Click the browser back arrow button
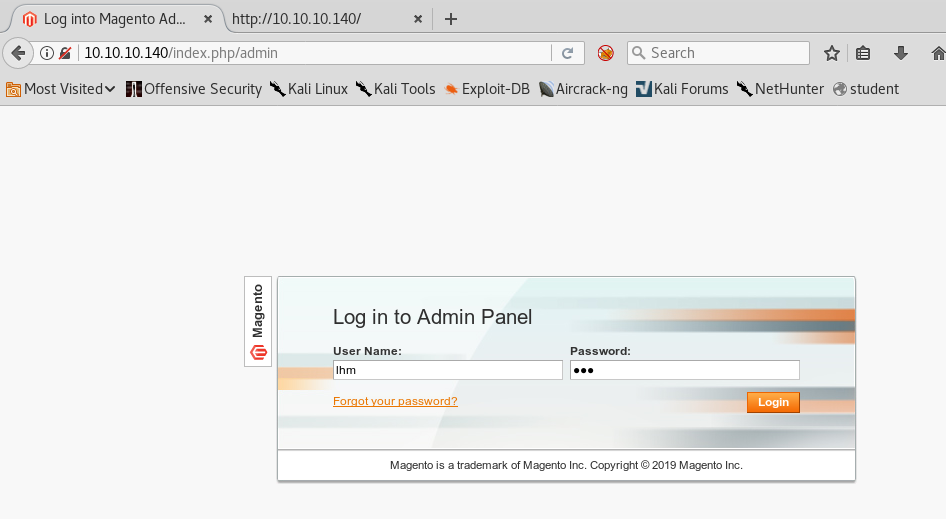946x519 pixels. coord(17,53)
